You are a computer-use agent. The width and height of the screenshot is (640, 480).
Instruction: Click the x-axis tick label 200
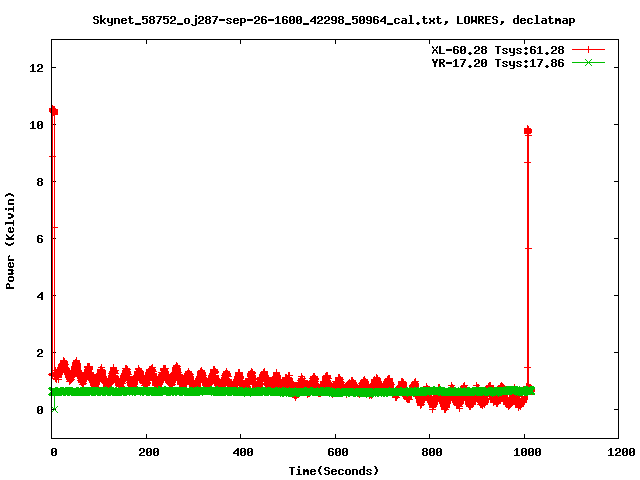pyautogui.click(x=148, y=452)
